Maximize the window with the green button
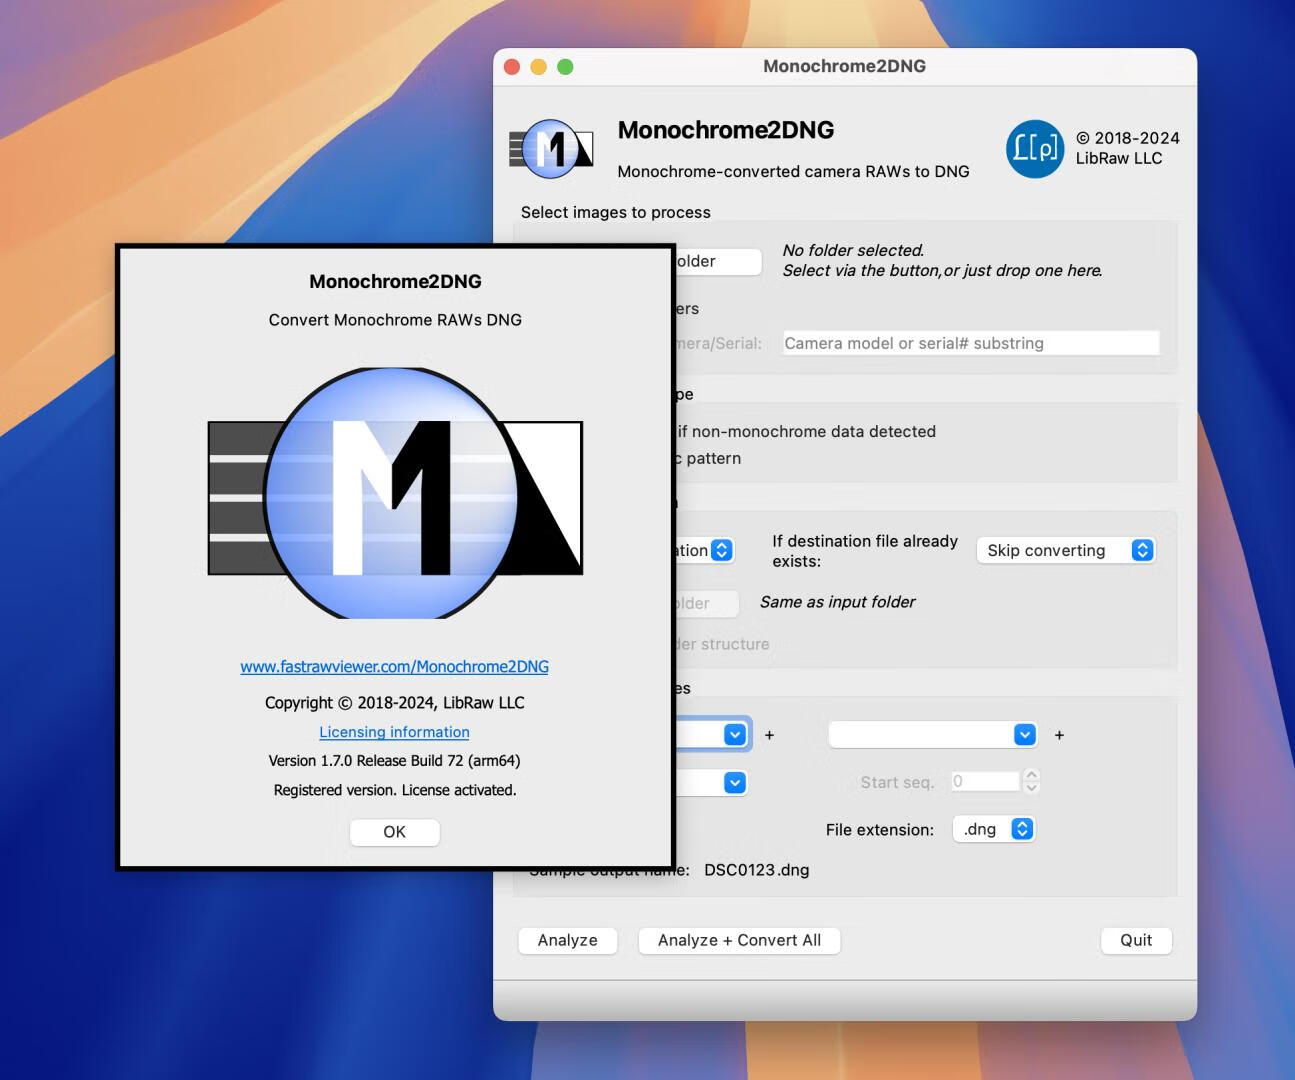The width and height of the screenshot is (1295, 1080). click(565, 67)
